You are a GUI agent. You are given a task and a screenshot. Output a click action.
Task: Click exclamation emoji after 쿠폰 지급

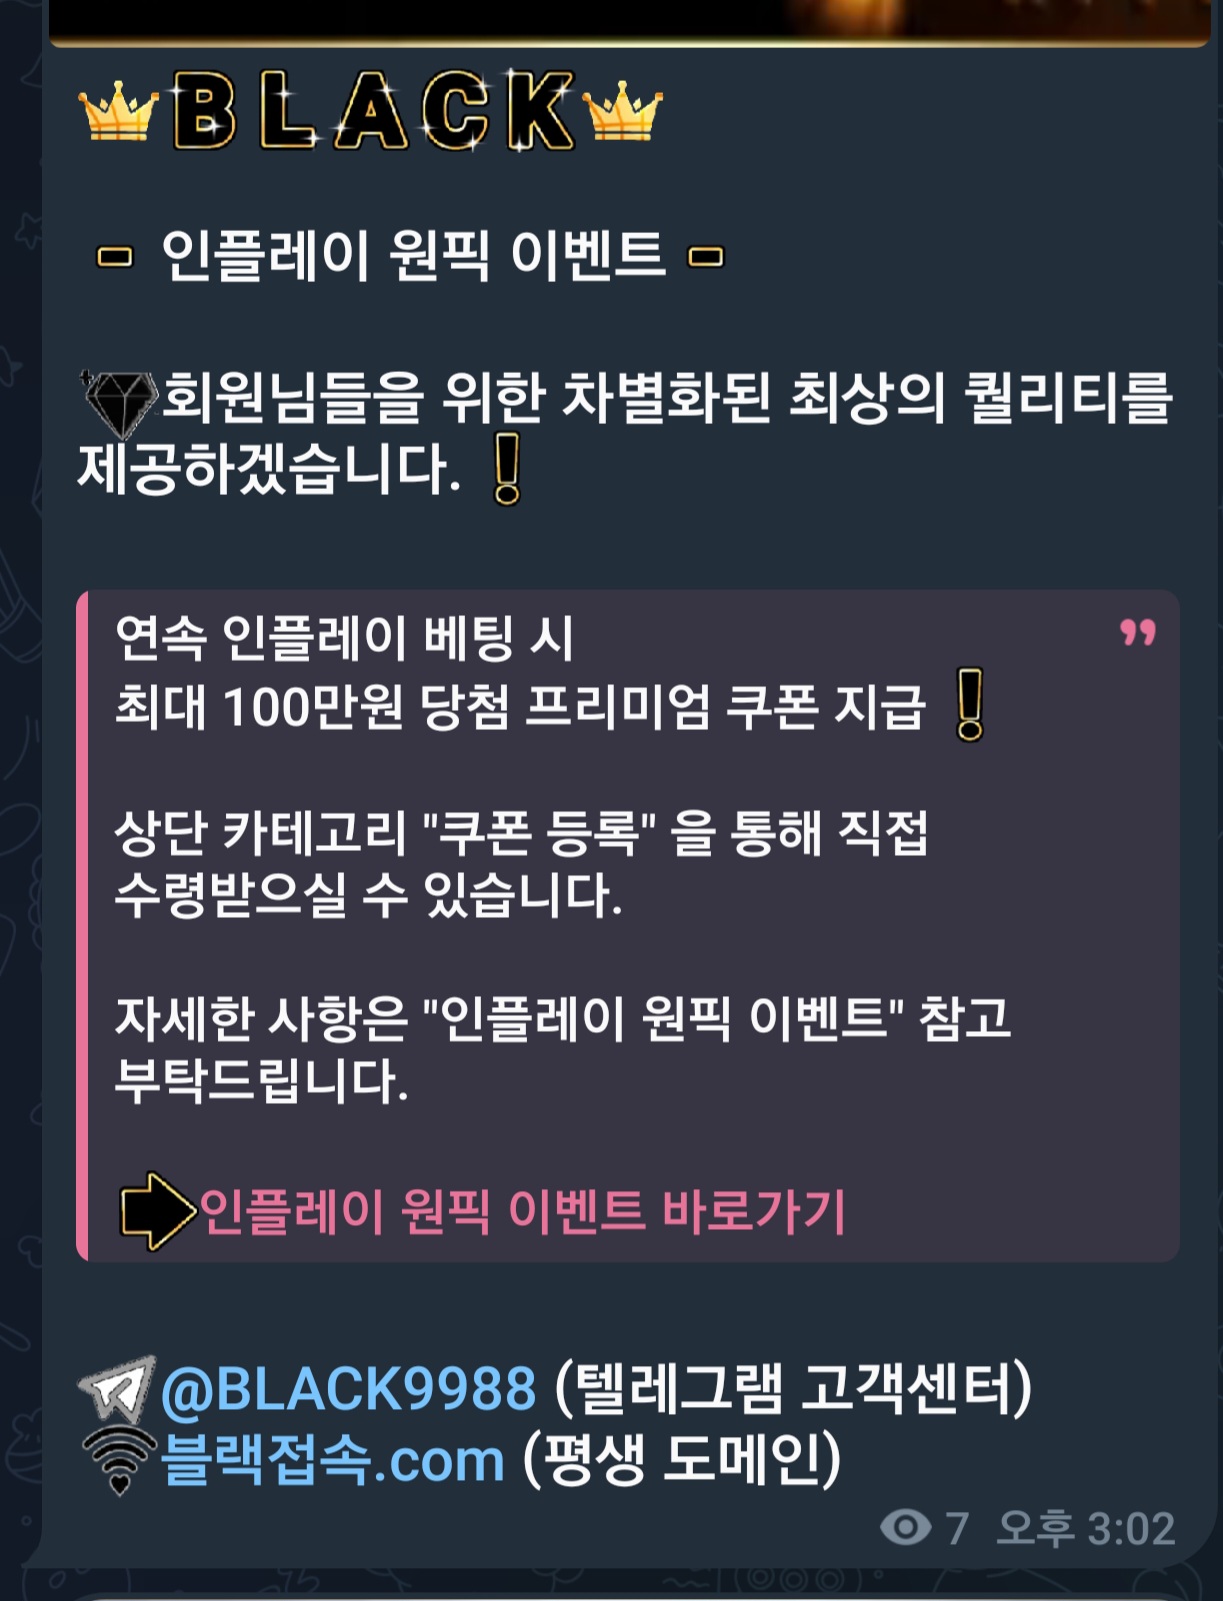(970, 705)
